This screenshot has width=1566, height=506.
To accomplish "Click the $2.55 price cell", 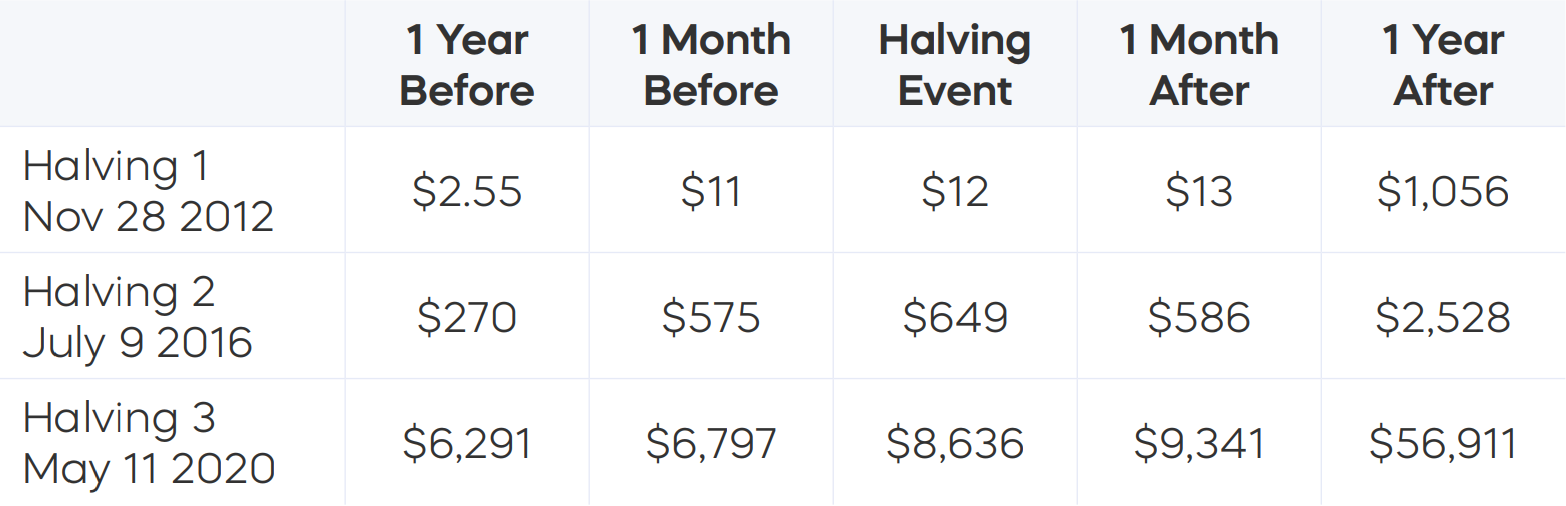I will (467, 191).
